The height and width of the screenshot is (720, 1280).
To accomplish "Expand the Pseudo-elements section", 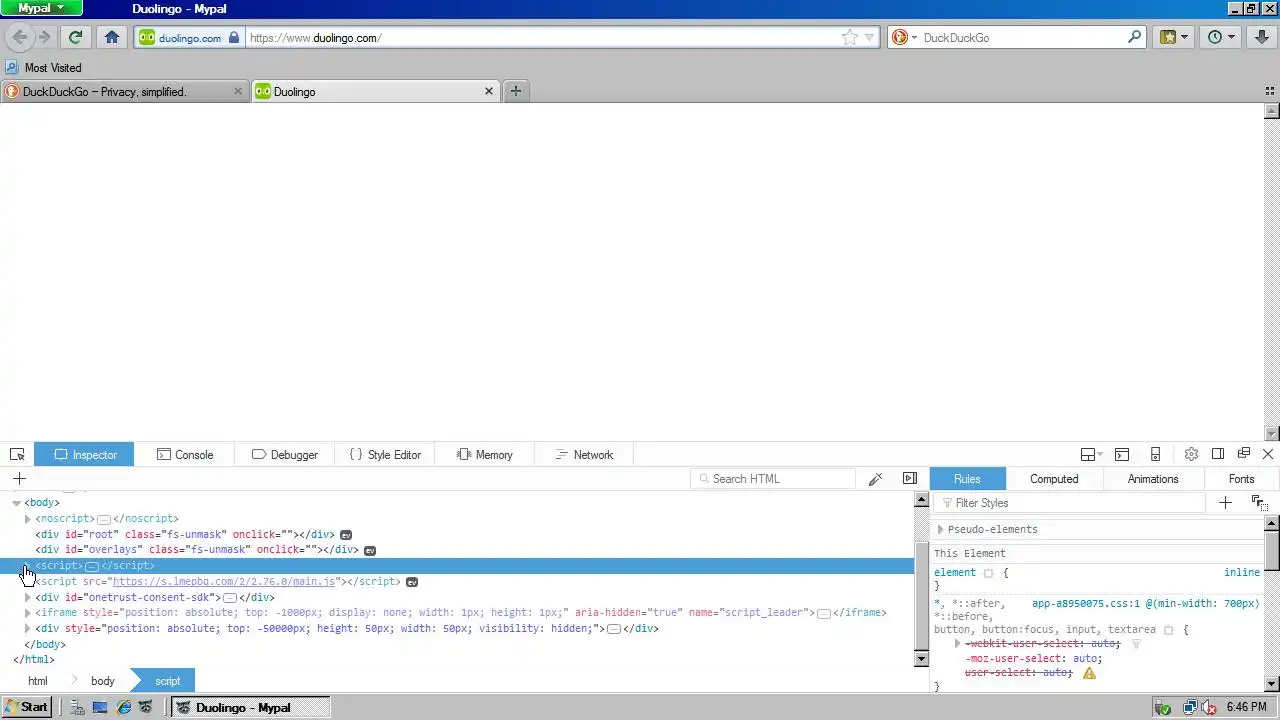I will 940,530.
